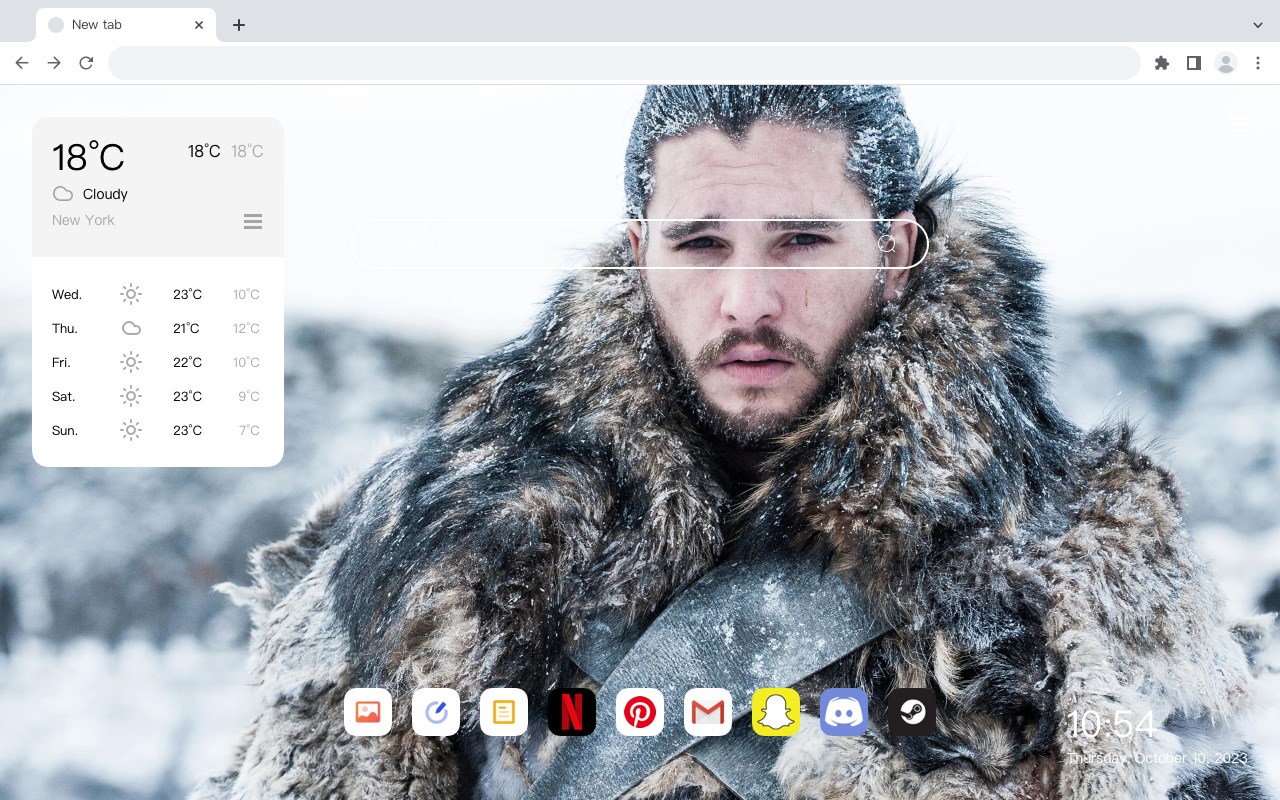
Task: Select the Sat. forecast row label
Action: pos(64,396)
